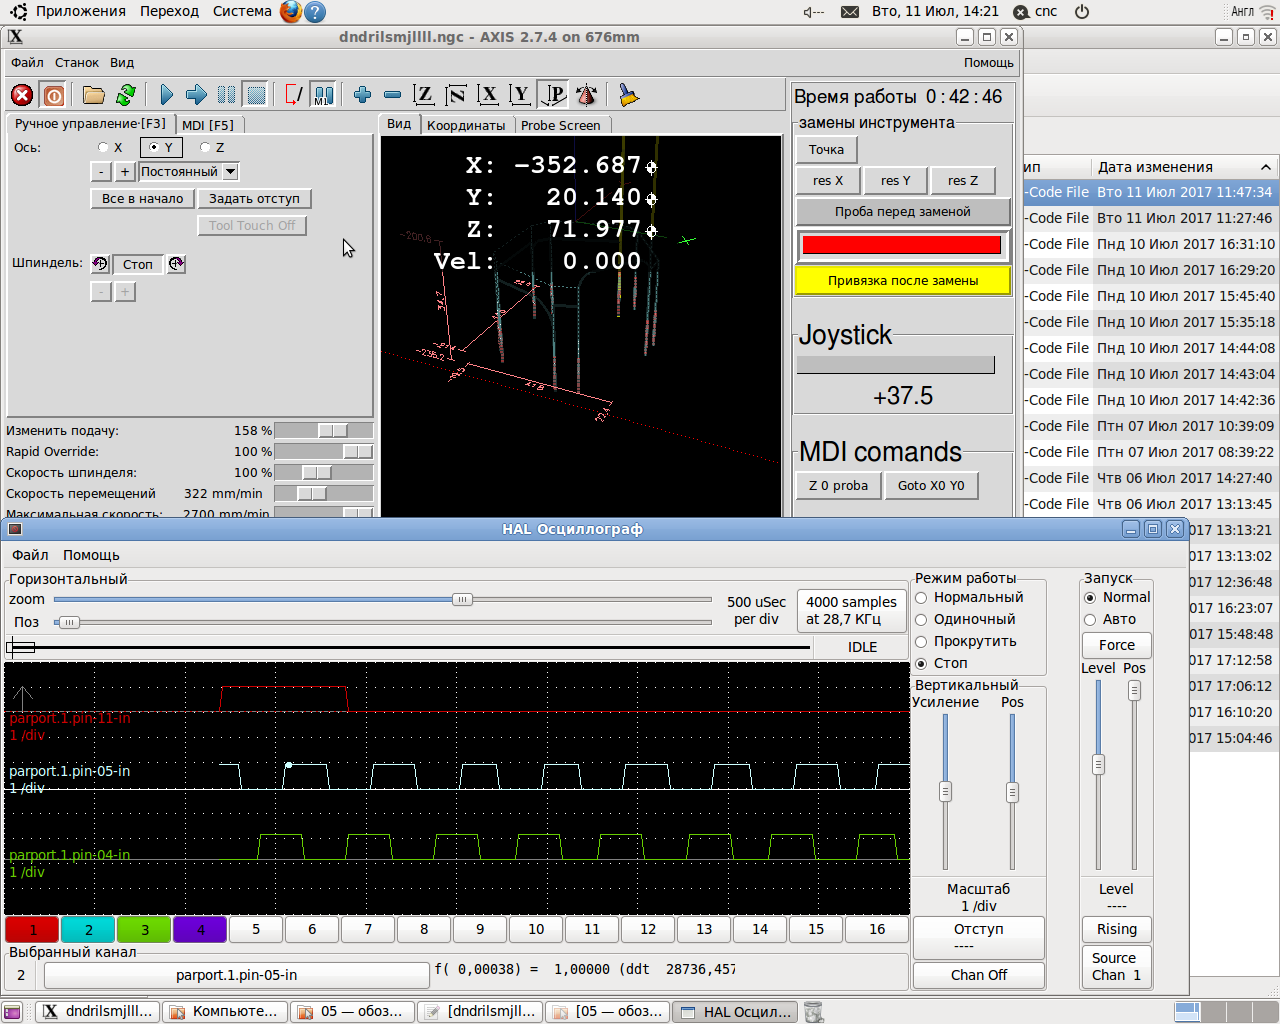
Task: Select the Z axis radio button
Action: [x=205, y=147]
